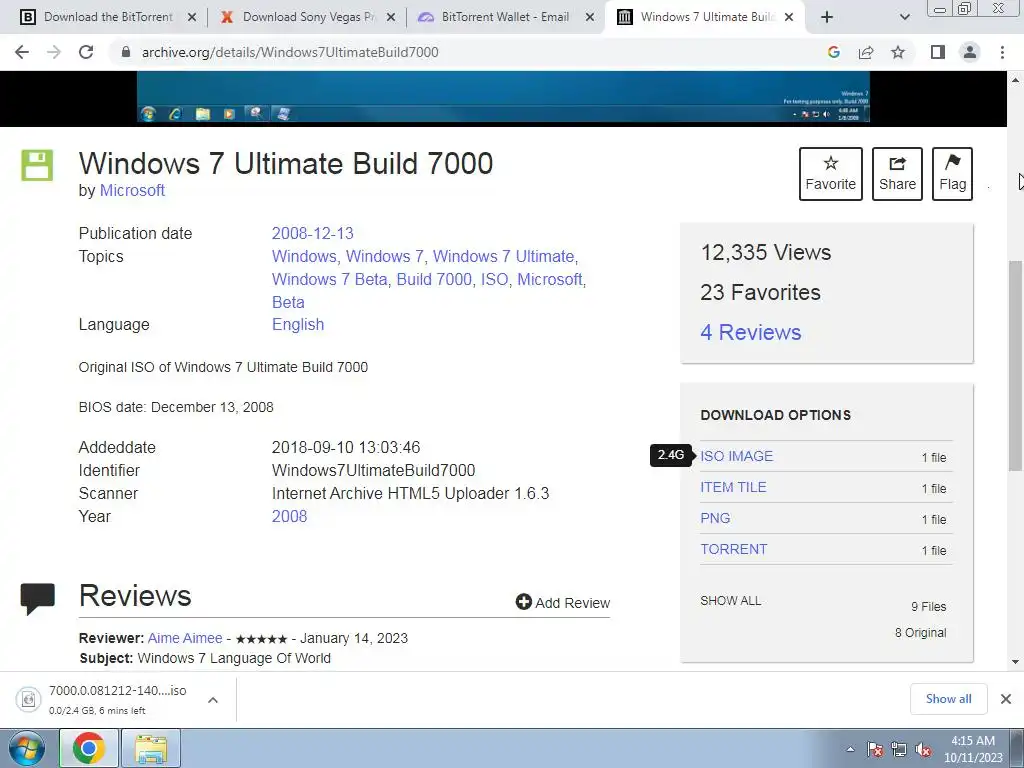1024x768 pixels.
Task: Open Chrome three-dot menu
Action: point(1002,52)
